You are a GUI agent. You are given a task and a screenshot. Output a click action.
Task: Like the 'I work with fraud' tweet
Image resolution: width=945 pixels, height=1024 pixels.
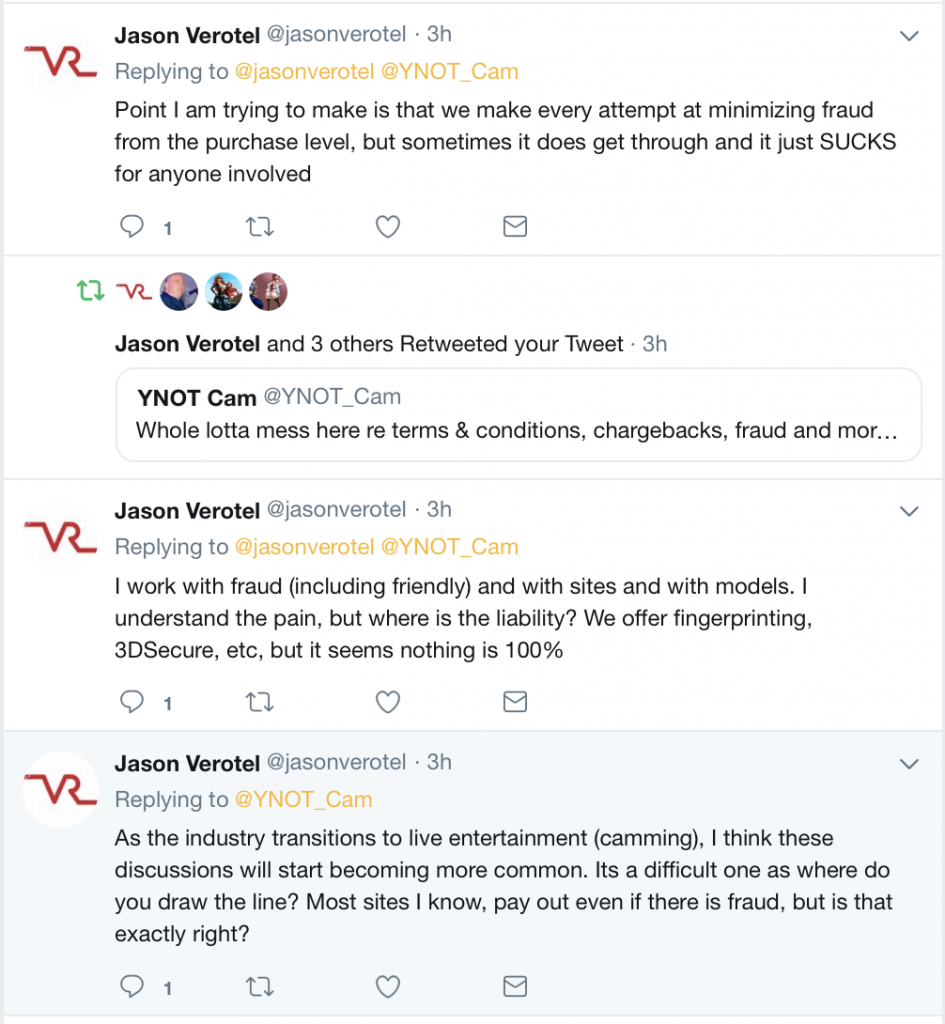(x=387, y=702)
